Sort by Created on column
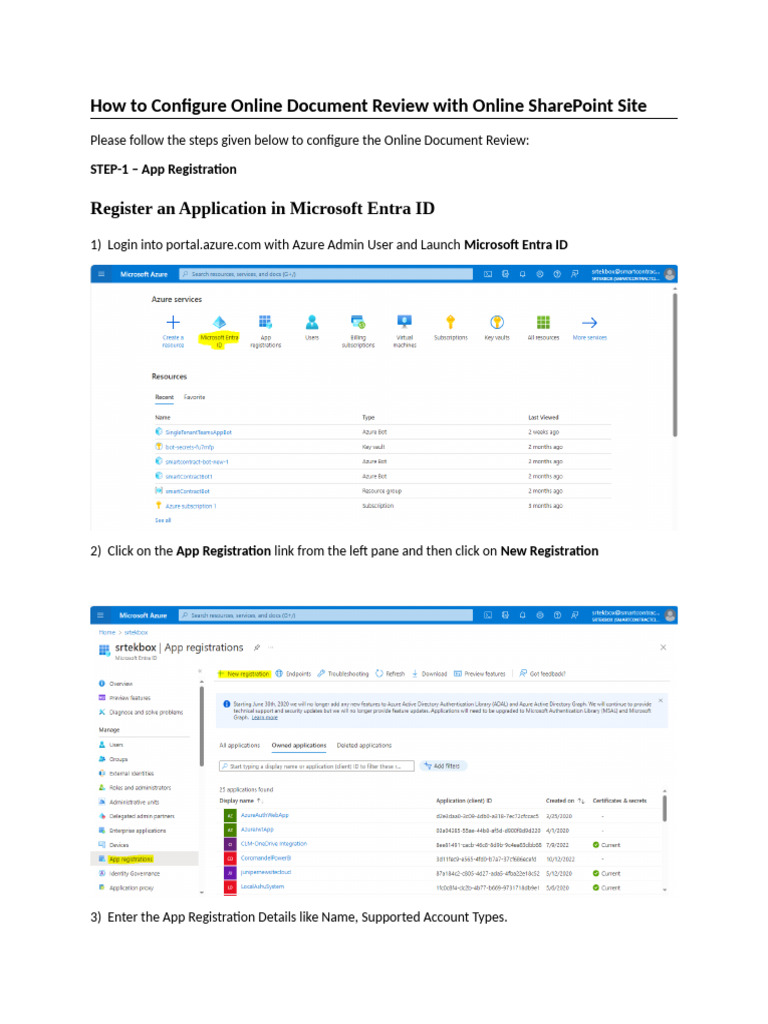Screen dimensions: 768x1024 pyautogui.click(x=565, y=800)
